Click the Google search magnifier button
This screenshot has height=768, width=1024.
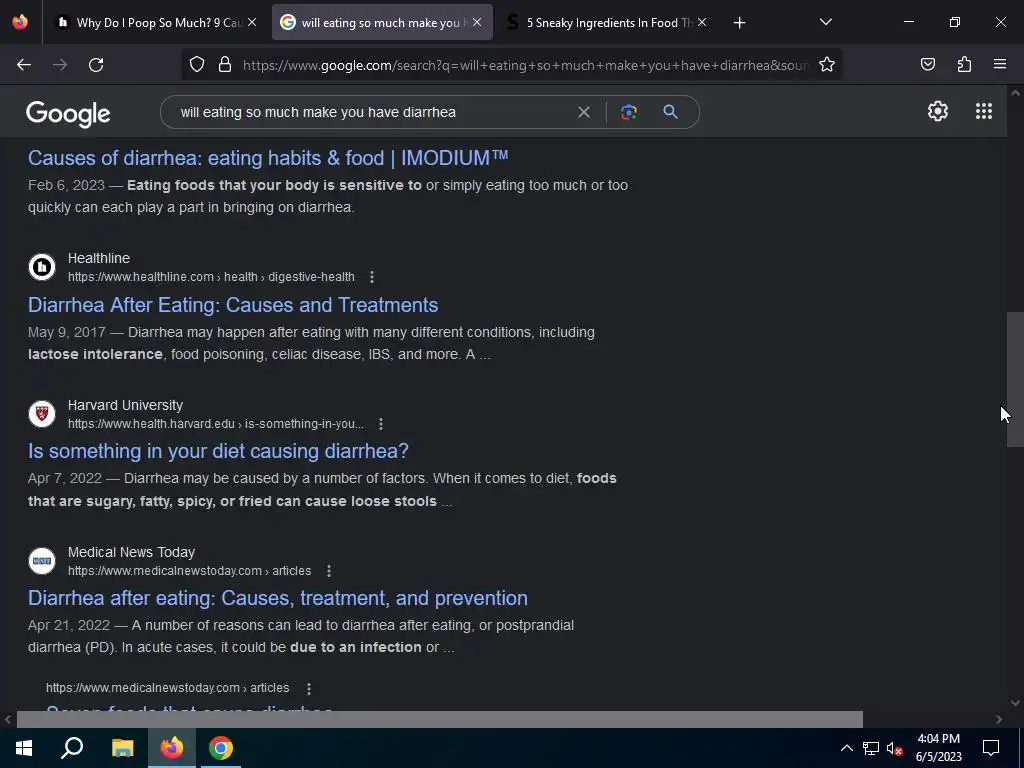coord(670,112)
